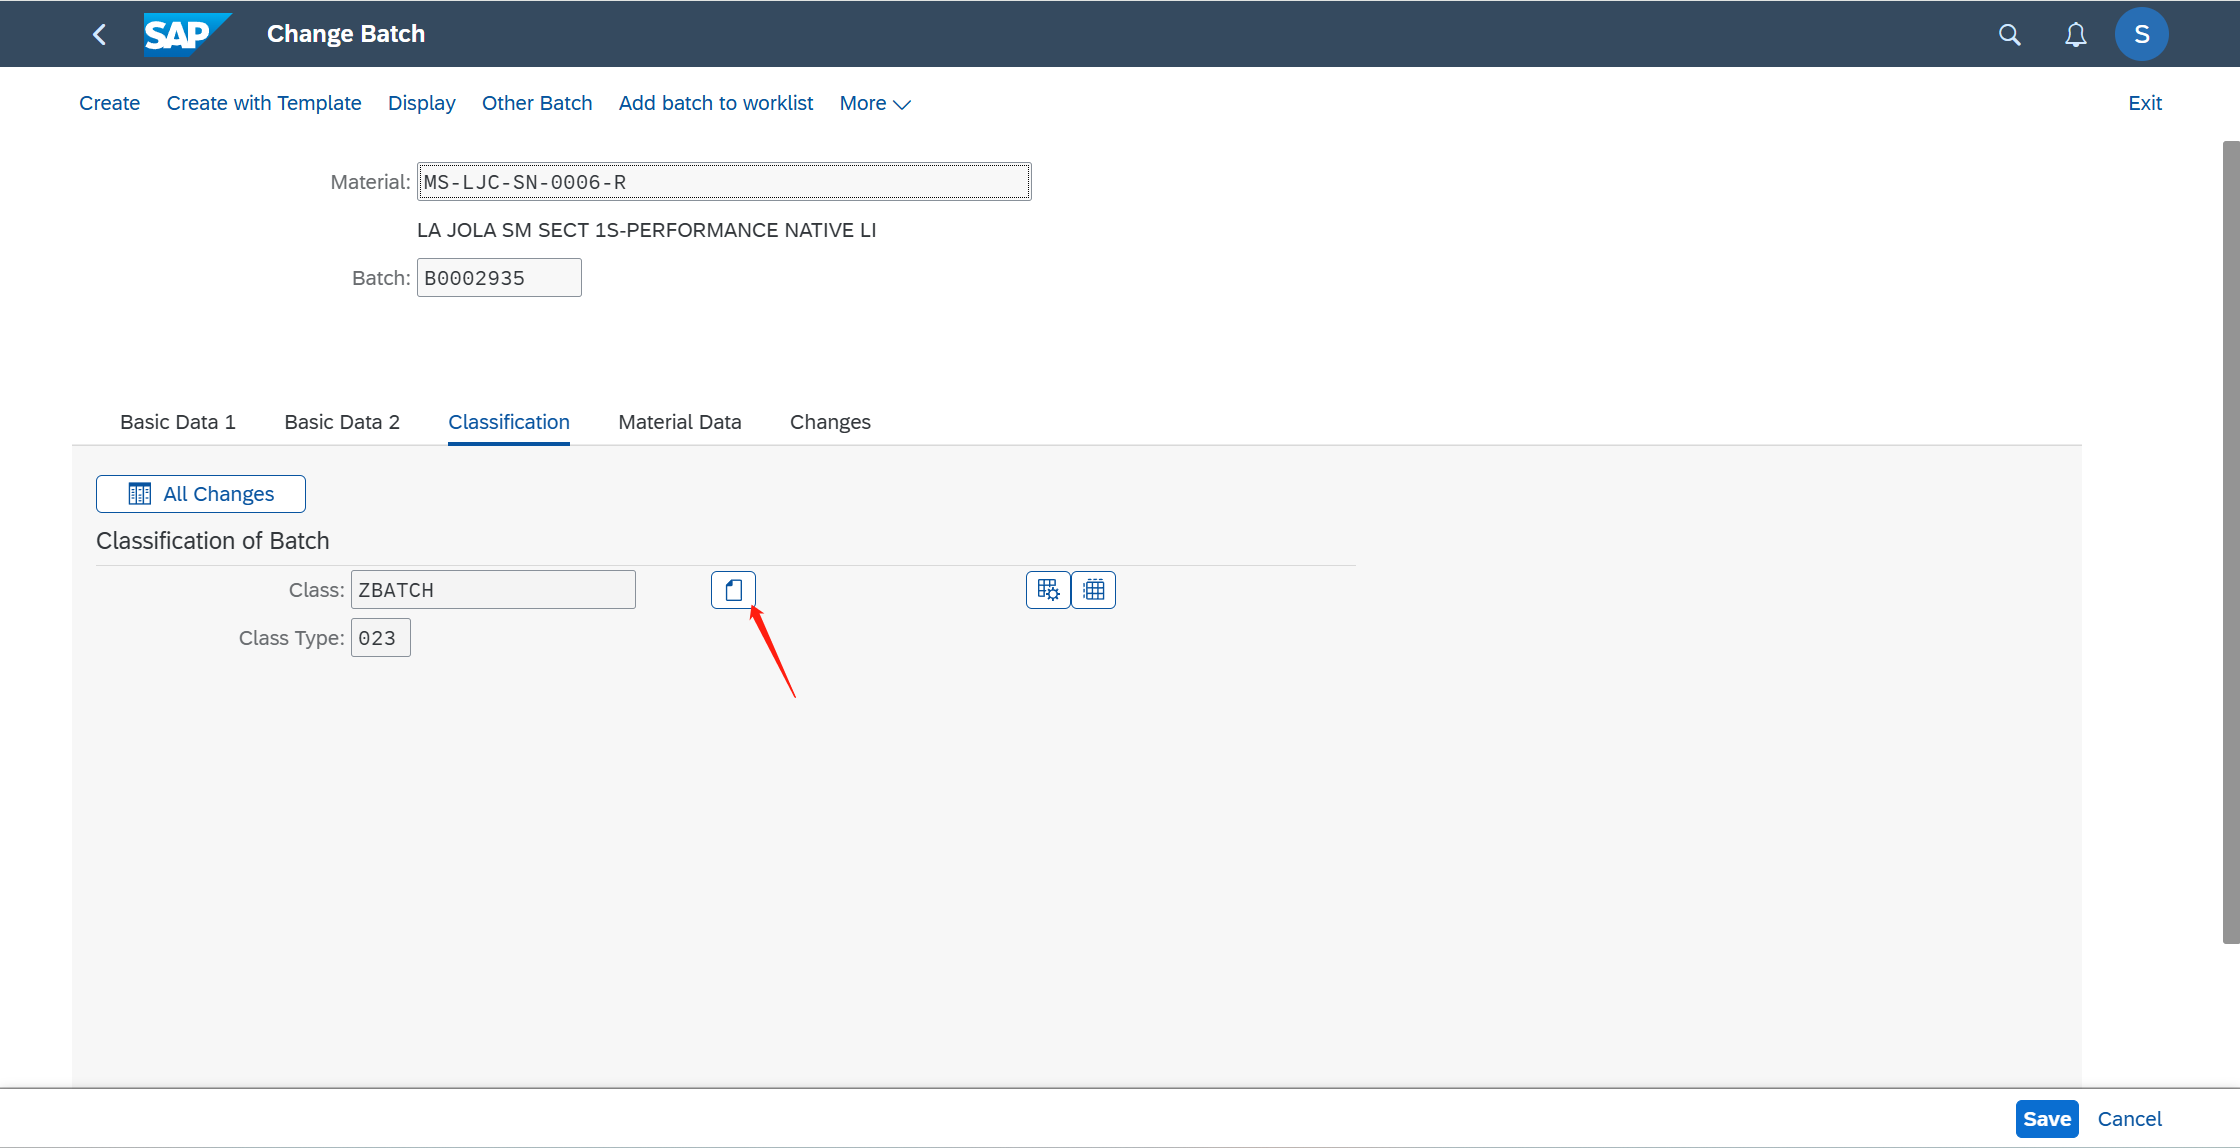The image size is (2240, 1148).
Task: Click the All Changes button
Action: click(201, 494)
